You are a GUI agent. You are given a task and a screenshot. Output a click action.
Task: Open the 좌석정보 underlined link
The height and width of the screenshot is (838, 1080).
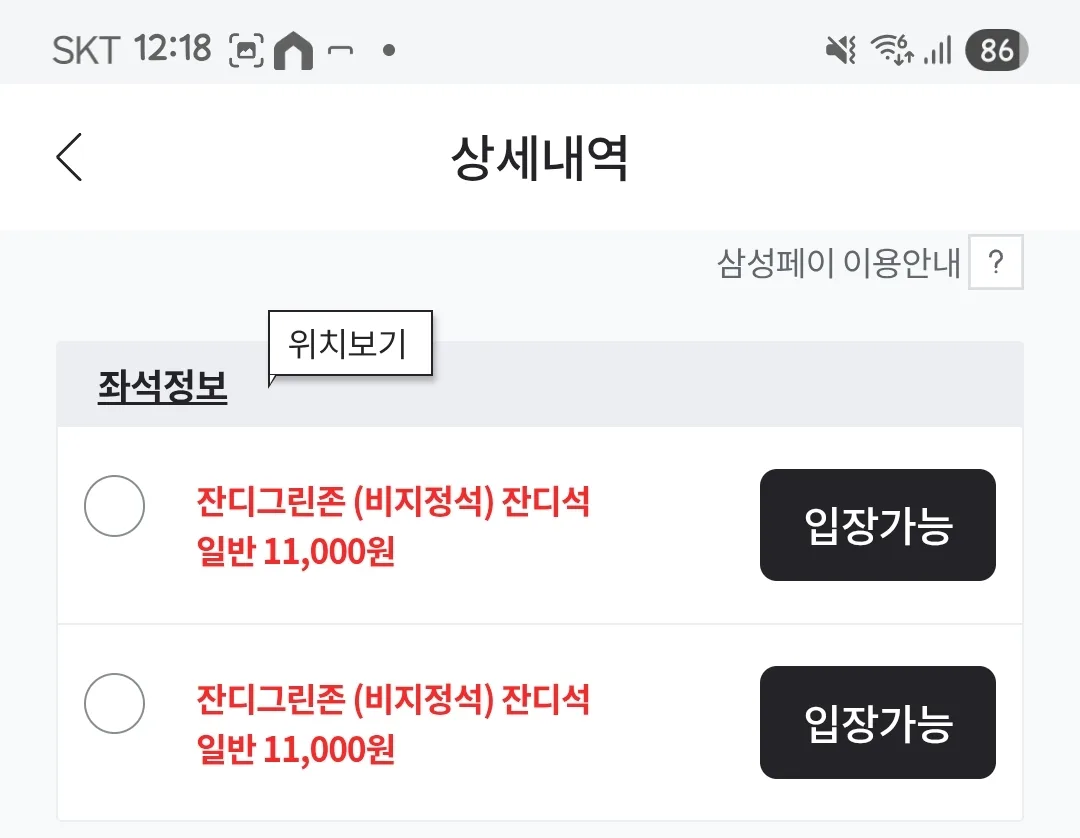163,386
